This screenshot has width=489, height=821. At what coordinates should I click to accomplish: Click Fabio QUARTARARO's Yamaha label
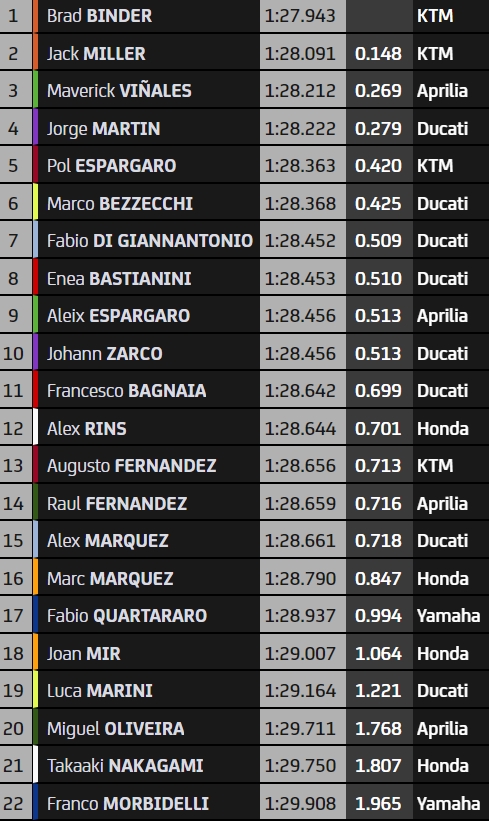[448, 615]
